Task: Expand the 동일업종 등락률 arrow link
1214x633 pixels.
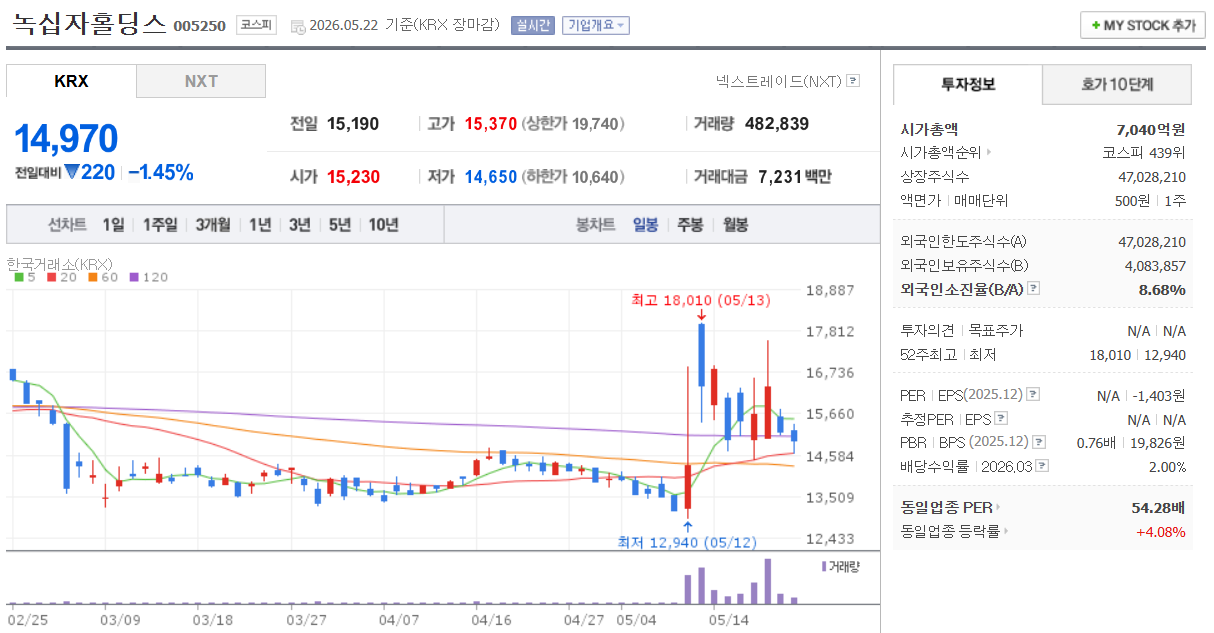Action: pos(1004,532)
